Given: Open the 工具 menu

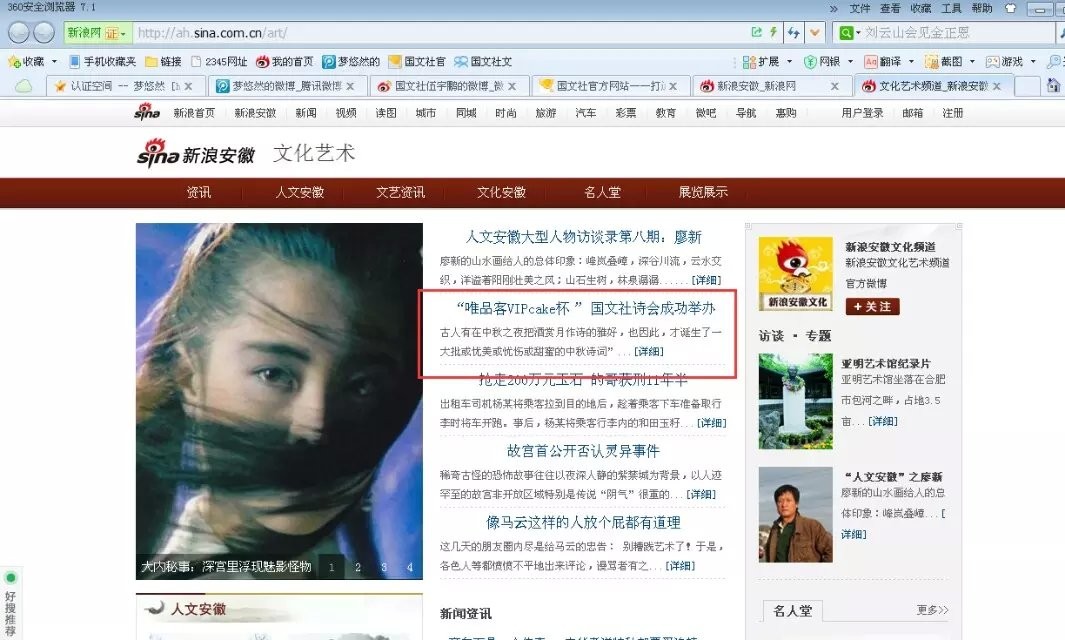Looking at the screenshot, I should 951,8.
